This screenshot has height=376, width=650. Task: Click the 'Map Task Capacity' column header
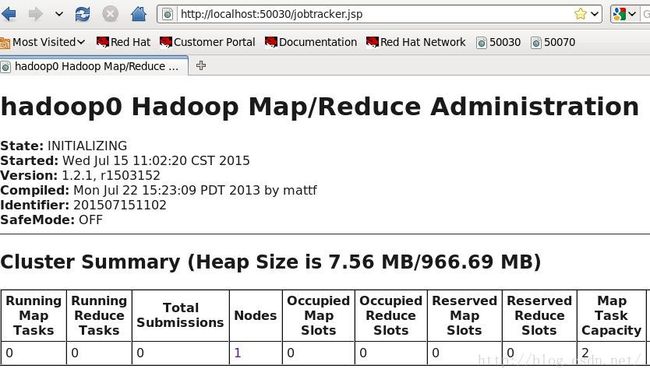tap(611, 315)
